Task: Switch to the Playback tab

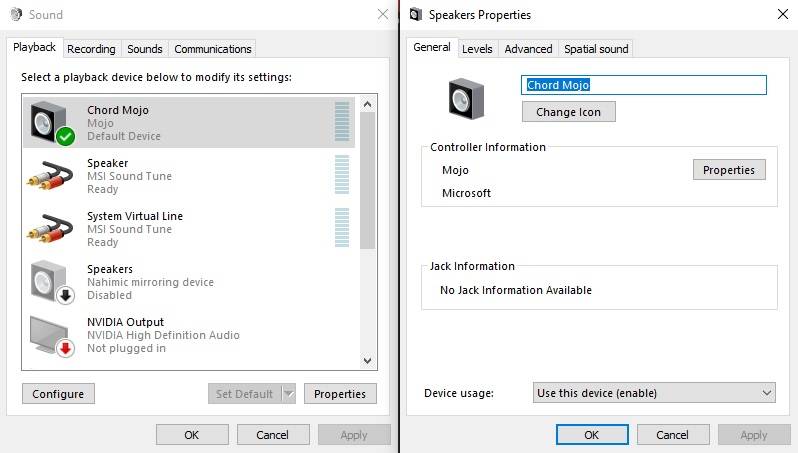Action: coord(34,47)
